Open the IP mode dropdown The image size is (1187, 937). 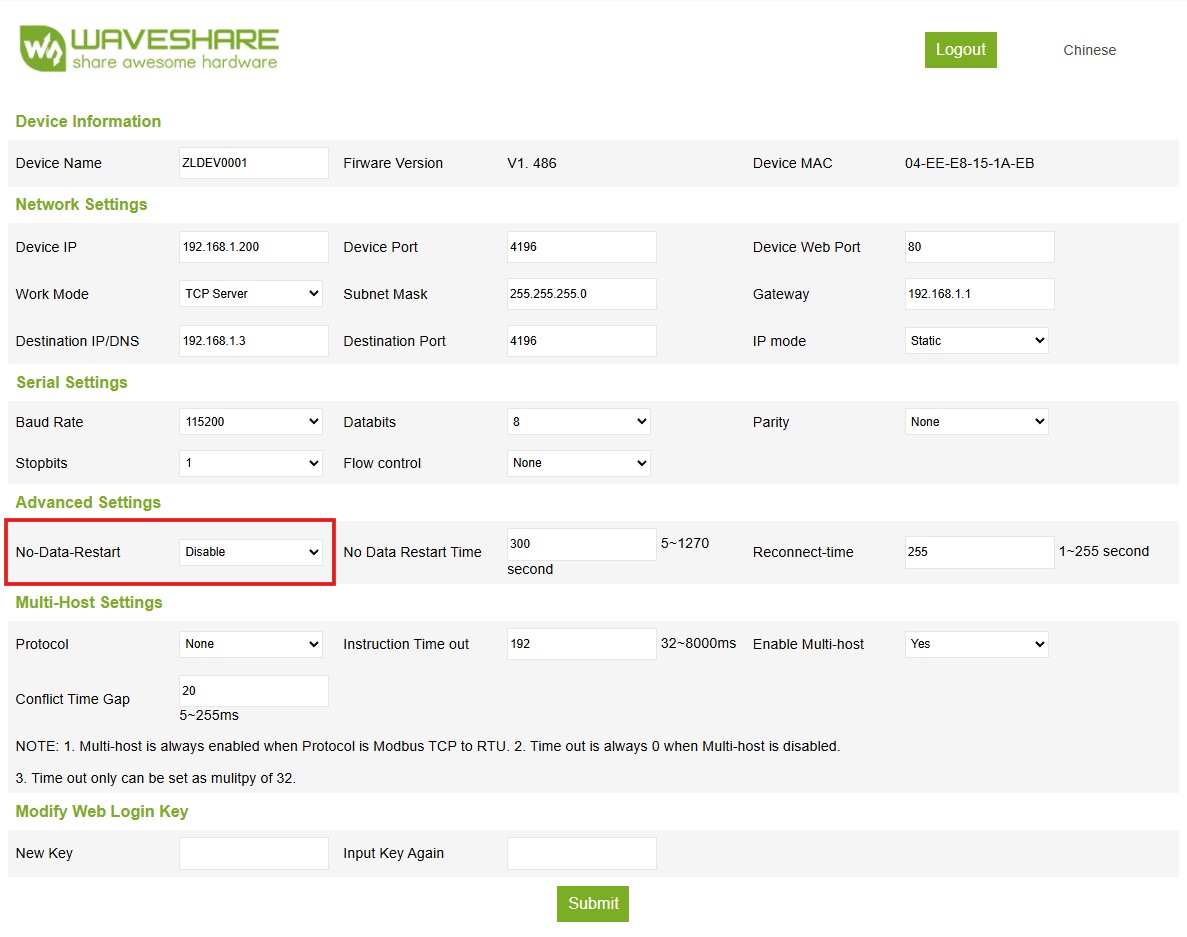[977, 340]
